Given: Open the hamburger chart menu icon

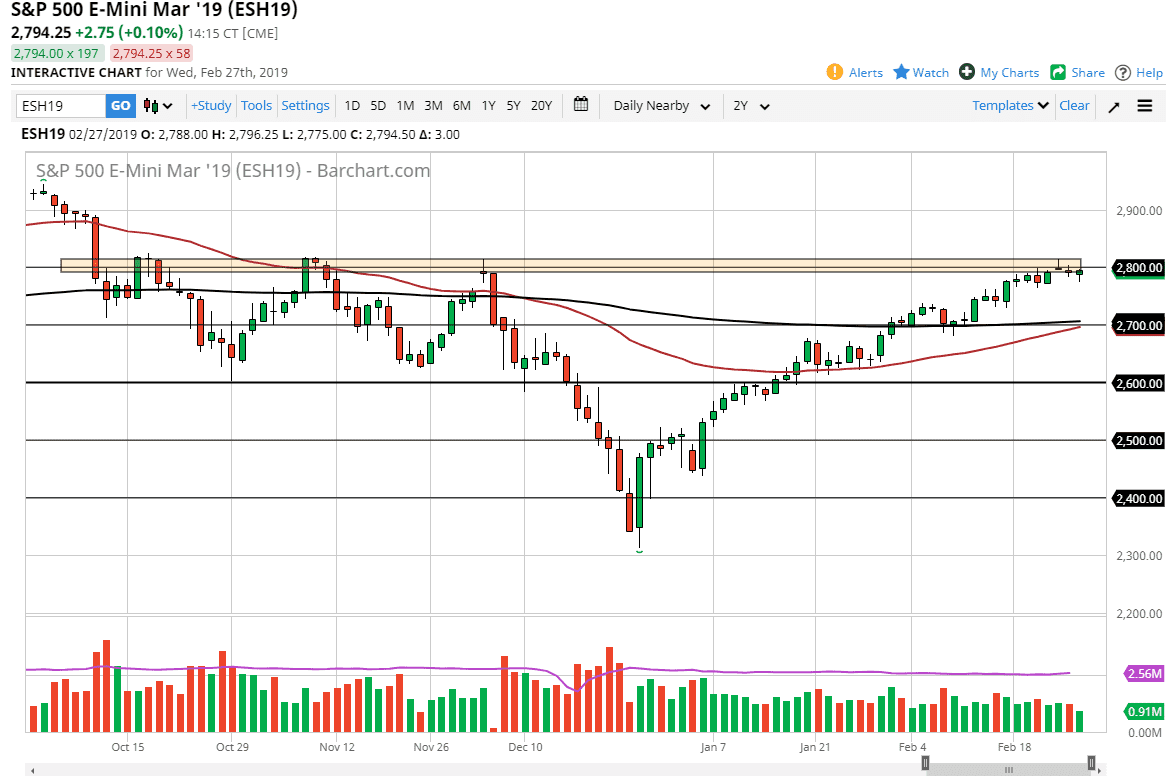Looking at the screenshot, I should [1144, 105].
